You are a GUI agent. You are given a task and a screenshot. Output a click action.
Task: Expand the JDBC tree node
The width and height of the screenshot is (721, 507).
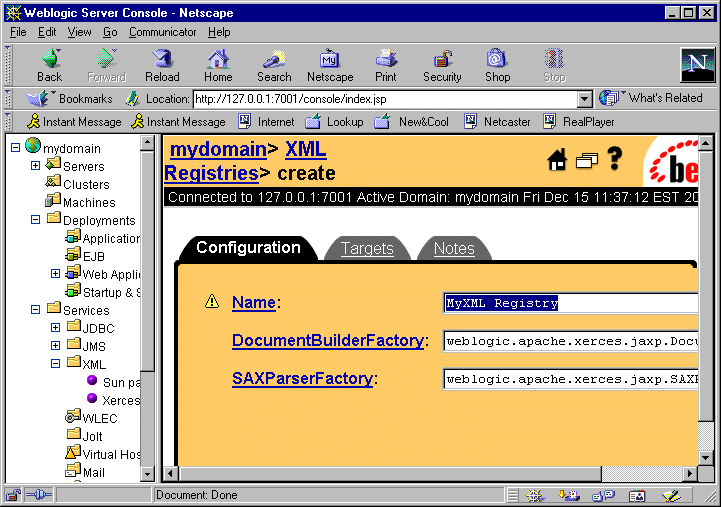(x=55, y=327)
